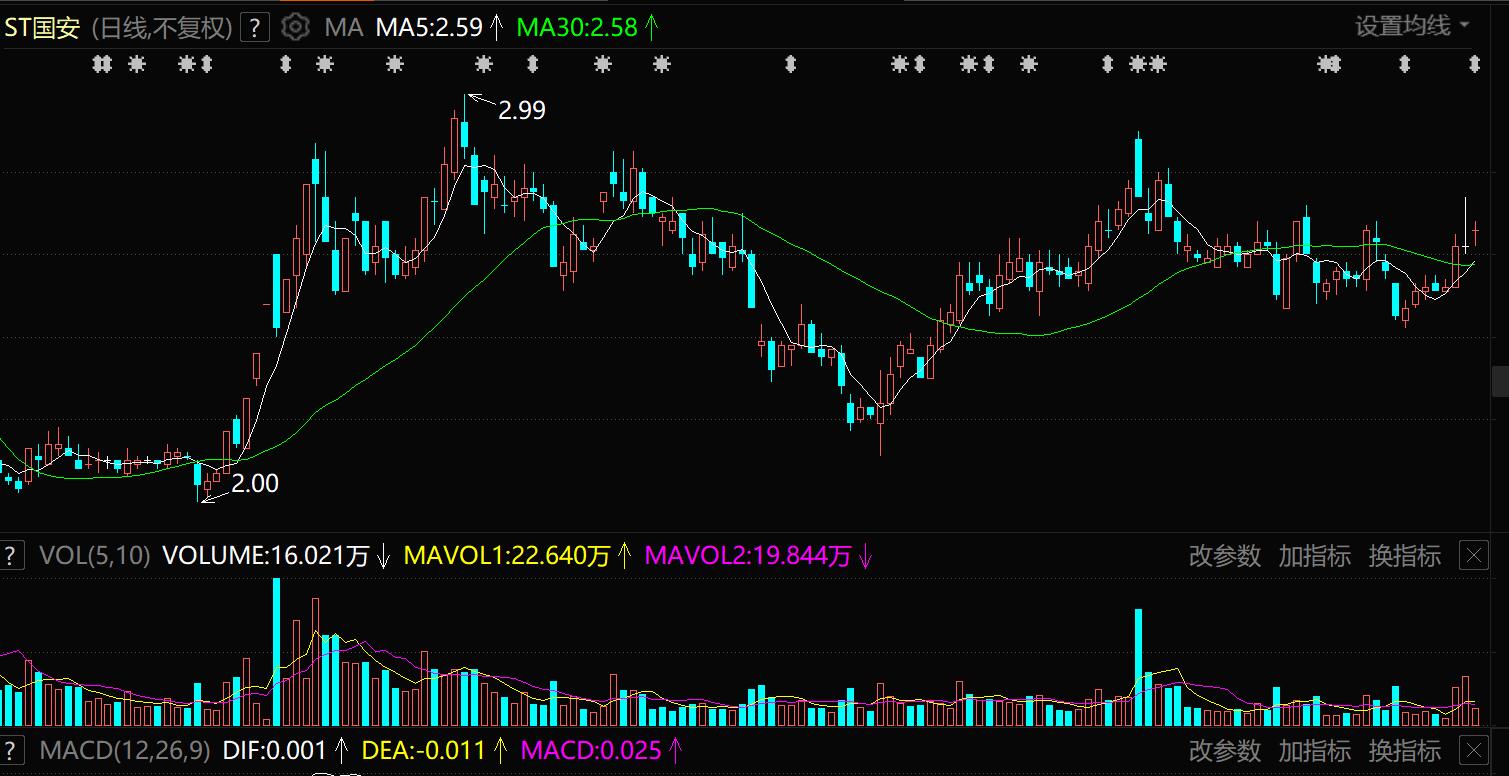The height and width of the screenshot is (776, 1509).
Task: Click 换指标 in the MACD panel
Action: coord(1404,750)
